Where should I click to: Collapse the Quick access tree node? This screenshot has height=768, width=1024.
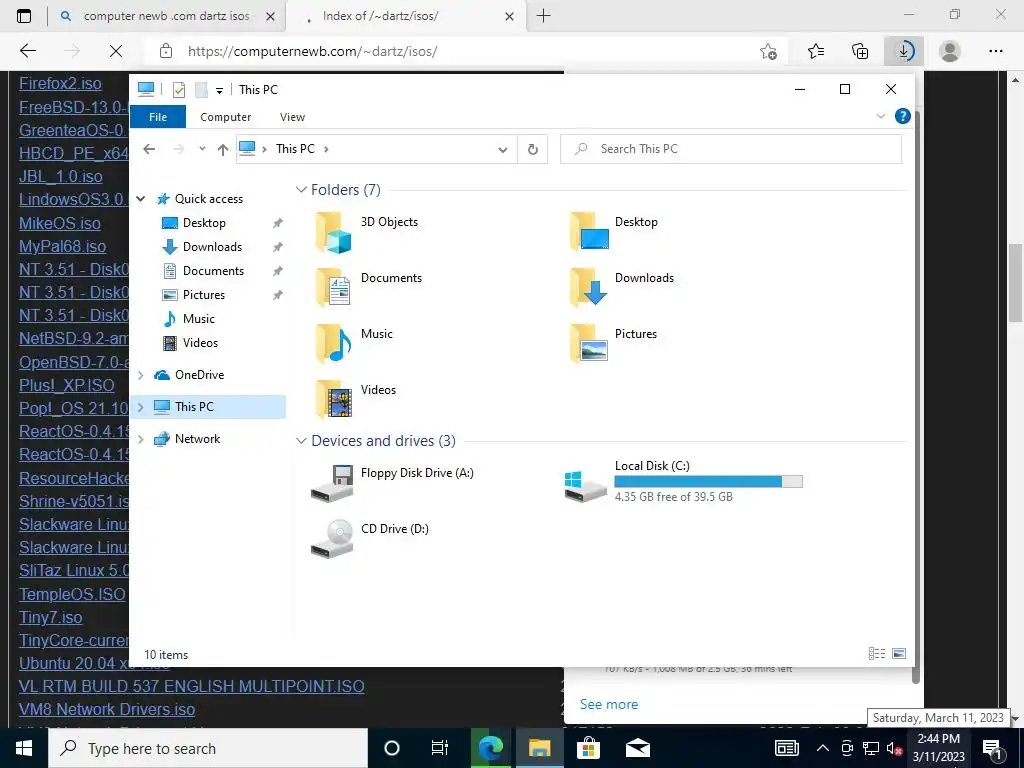click(x=140, y=199)
